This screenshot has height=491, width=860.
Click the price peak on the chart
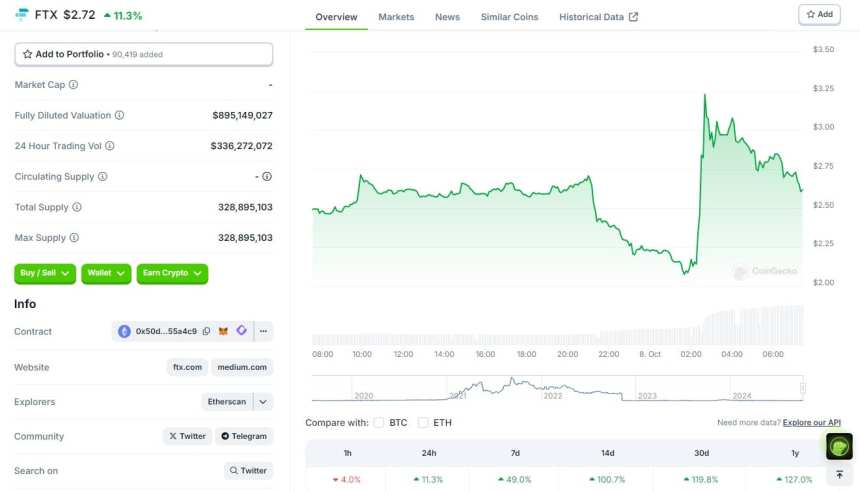(x=705, y=95)
